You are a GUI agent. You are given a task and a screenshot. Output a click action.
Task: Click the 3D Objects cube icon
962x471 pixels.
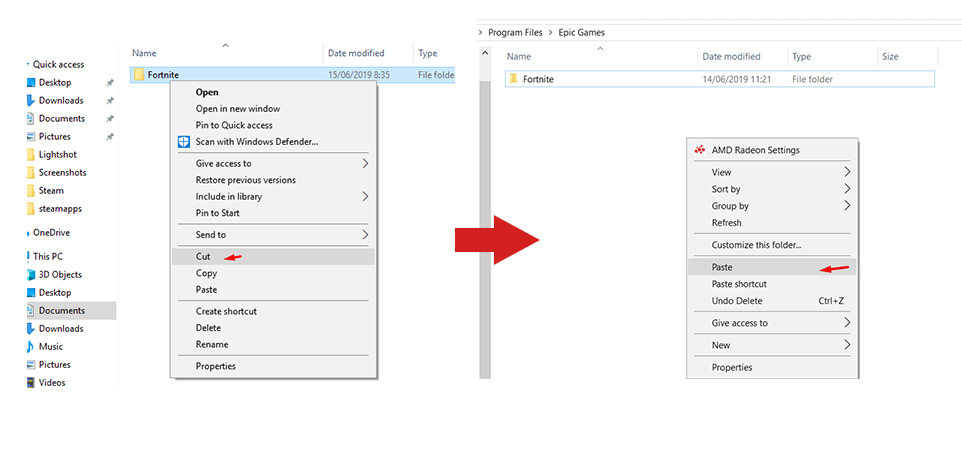[x=31, y=274]
